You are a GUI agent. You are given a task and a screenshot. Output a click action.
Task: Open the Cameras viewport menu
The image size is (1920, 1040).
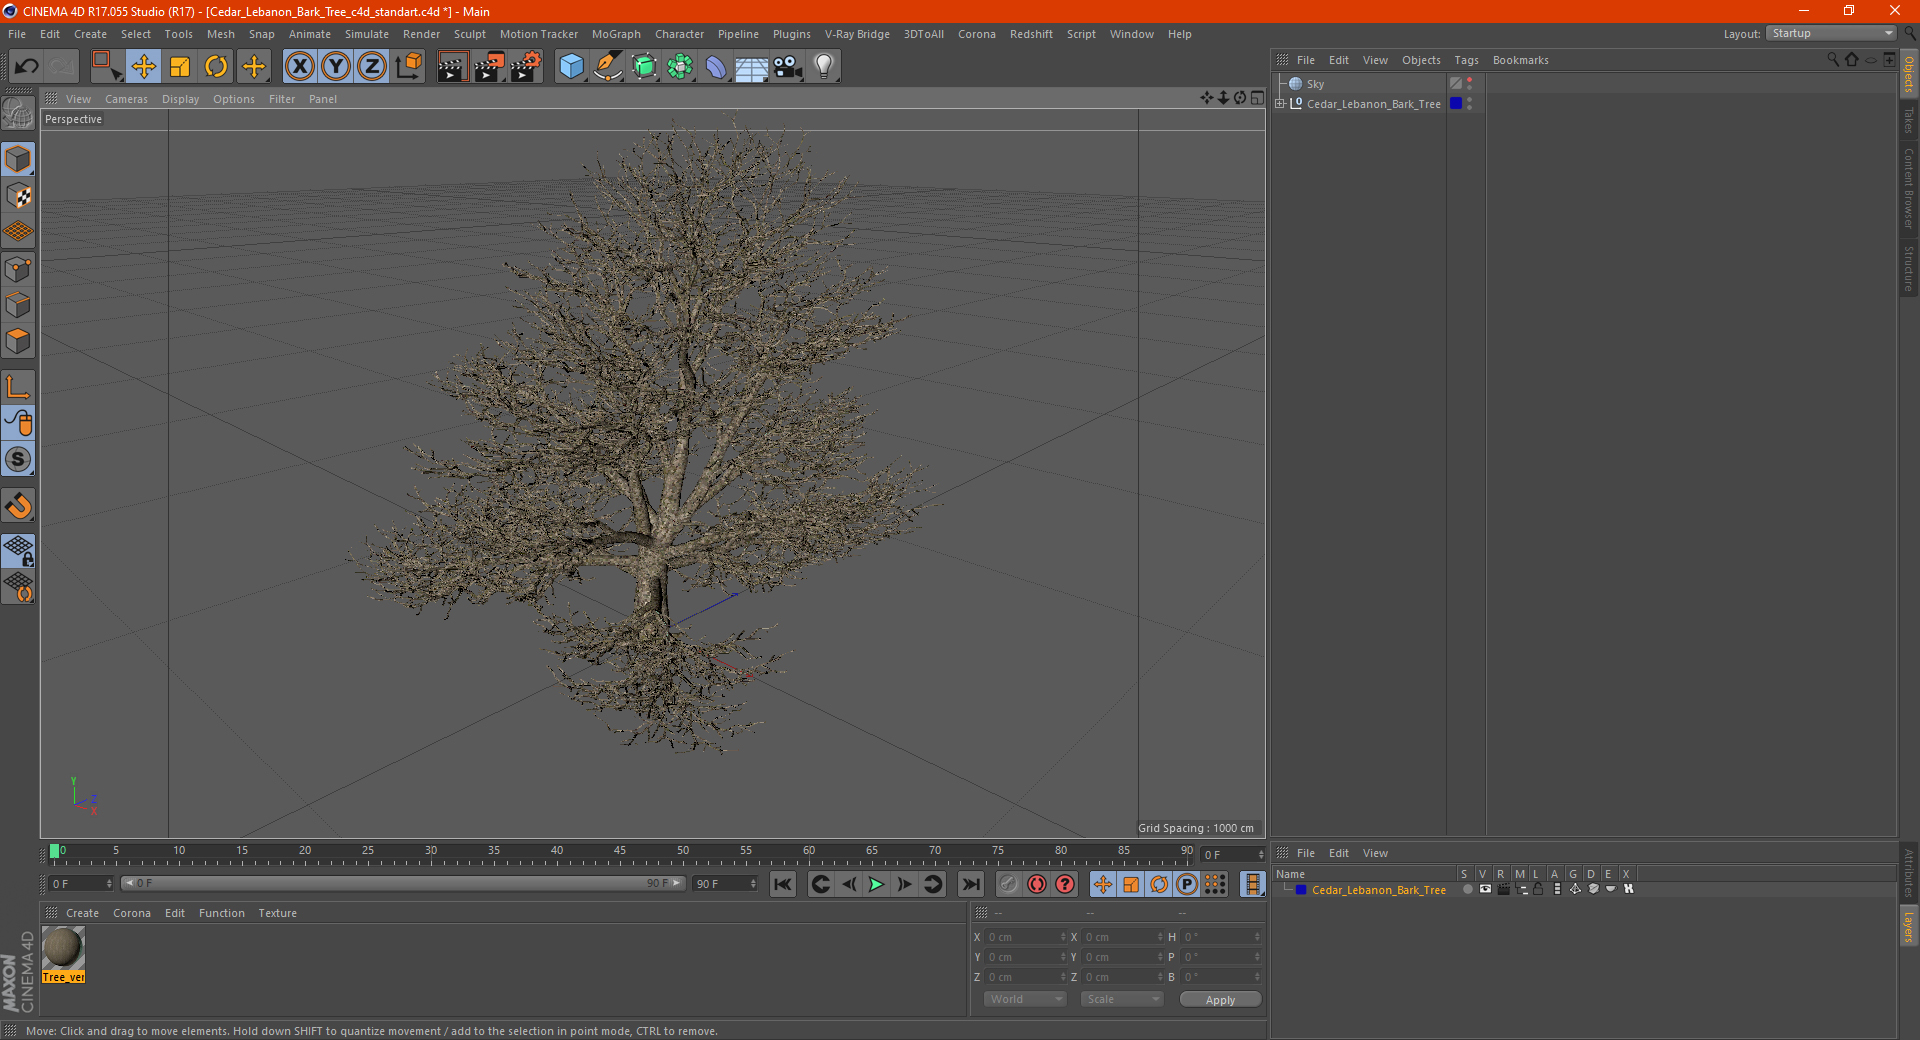tap(126, 99)
